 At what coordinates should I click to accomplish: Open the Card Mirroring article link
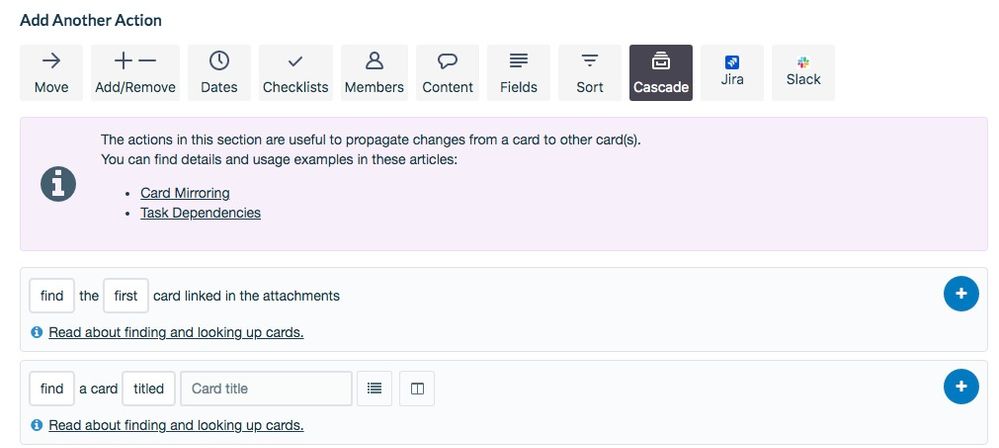[185, 192]
